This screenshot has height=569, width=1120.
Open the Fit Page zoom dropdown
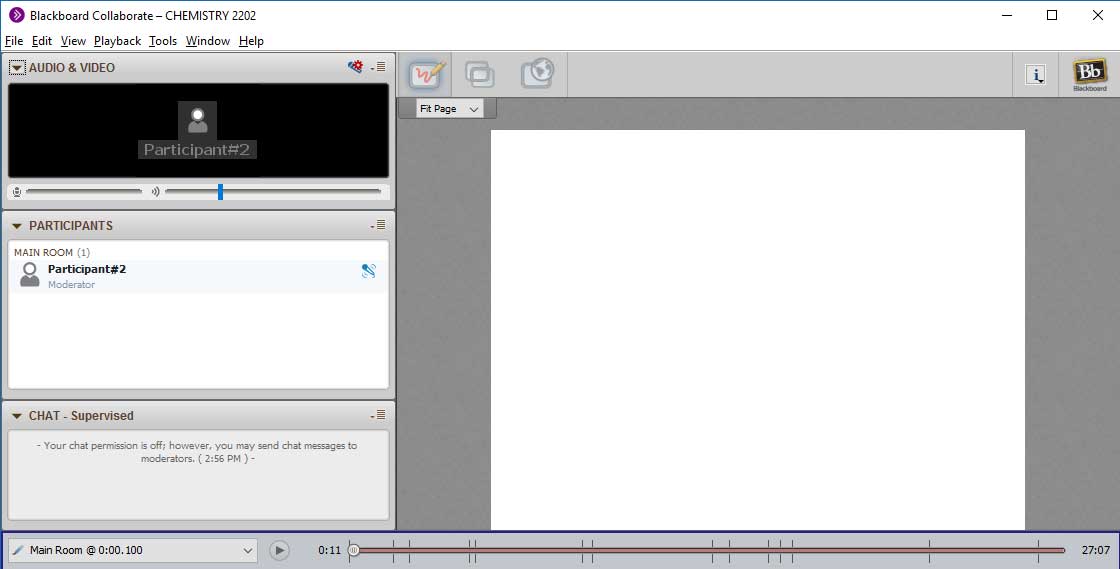(449, 109)
